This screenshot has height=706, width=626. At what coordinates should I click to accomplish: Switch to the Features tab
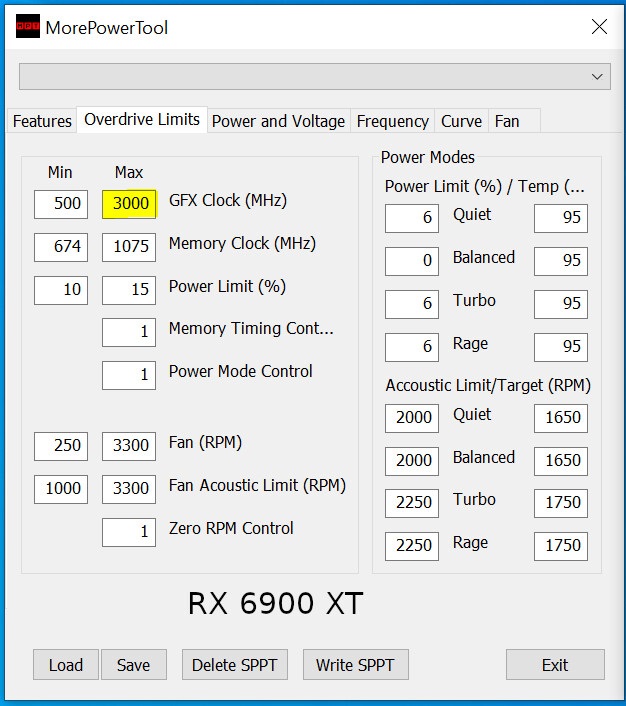(42, 121)
